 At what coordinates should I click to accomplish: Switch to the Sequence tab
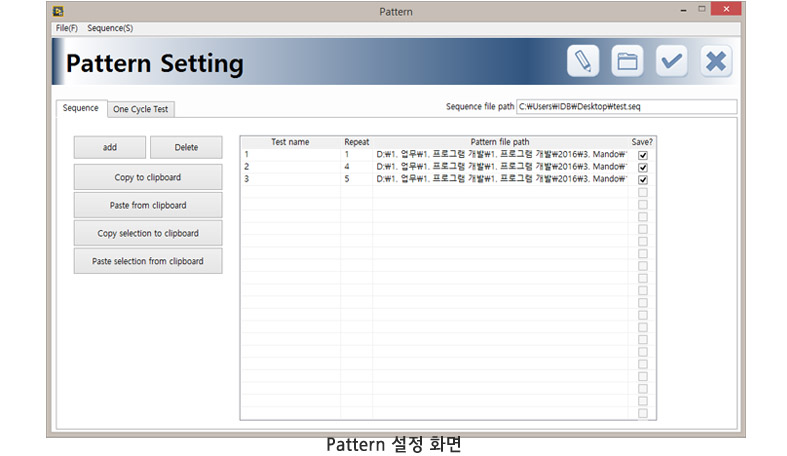point(81,108)
